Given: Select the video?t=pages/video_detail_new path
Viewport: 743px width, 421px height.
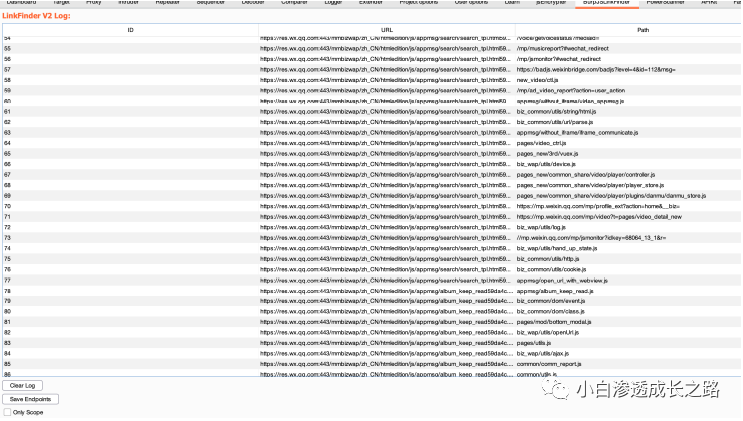Looking at the screenshot, I should click(x=599, y=217).
